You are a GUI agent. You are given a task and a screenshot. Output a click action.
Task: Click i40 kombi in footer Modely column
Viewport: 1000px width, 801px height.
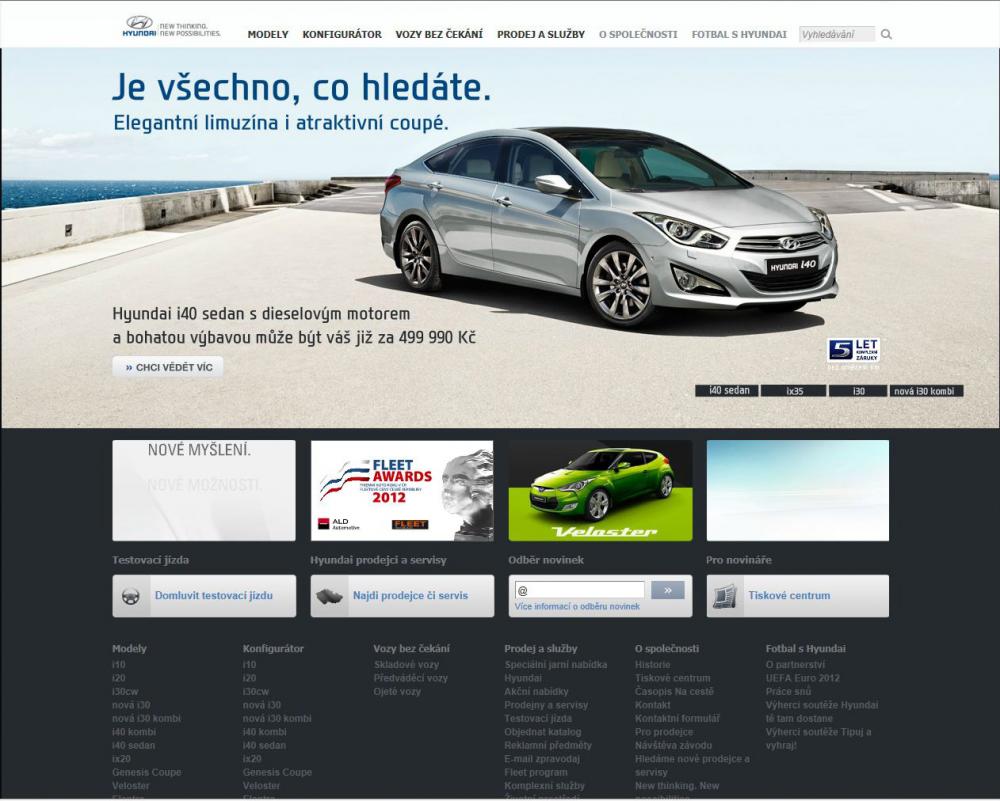pyautogui.click(x=134, y=731)
